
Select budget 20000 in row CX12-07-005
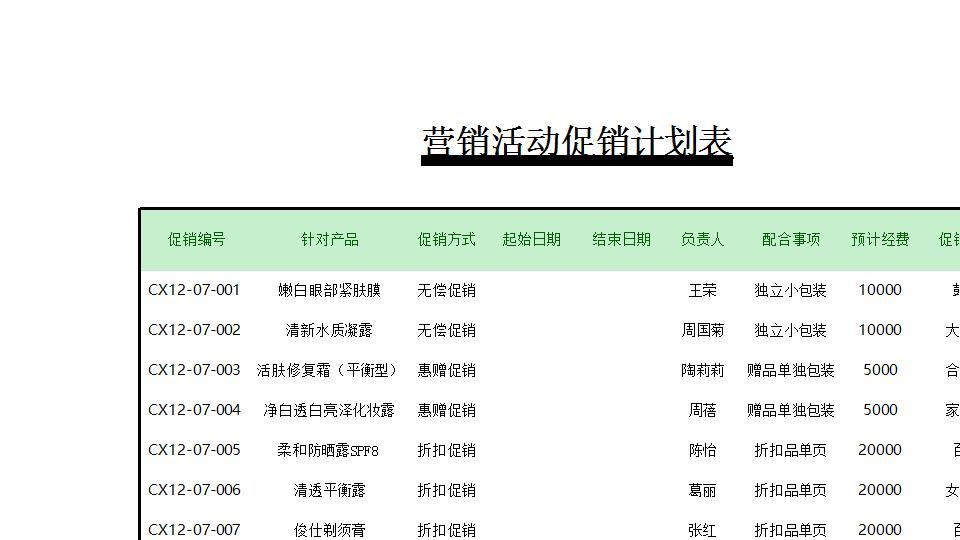pos(880,450)
